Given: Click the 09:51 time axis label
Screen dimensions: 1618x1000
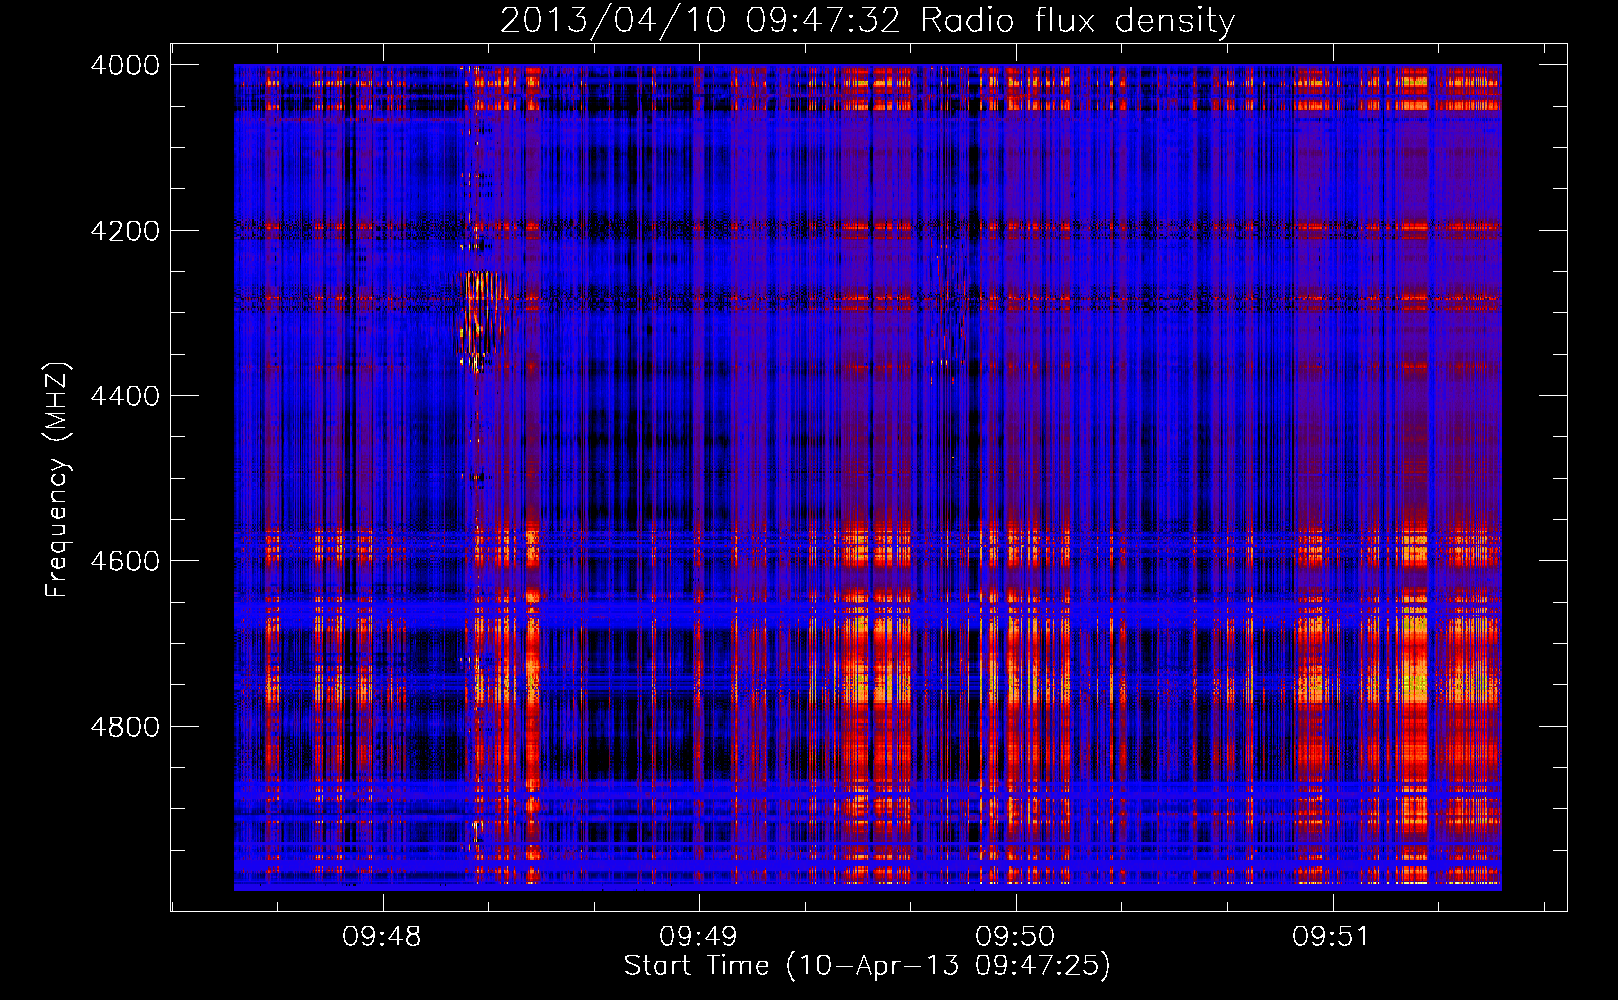Looking at the screenshot, I should tap(1331, 936).
